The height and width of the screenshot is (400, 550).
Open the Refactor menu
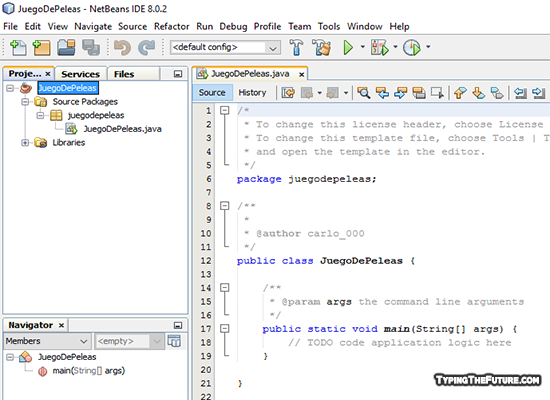tap(172, 27)
